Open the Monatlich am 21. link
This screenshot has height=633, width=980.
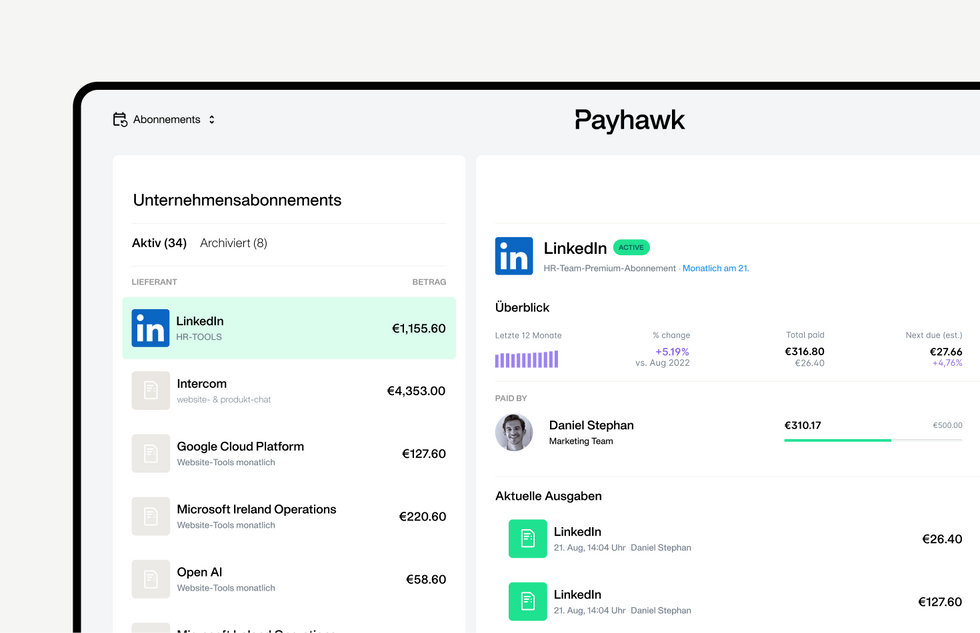(716, 268)
